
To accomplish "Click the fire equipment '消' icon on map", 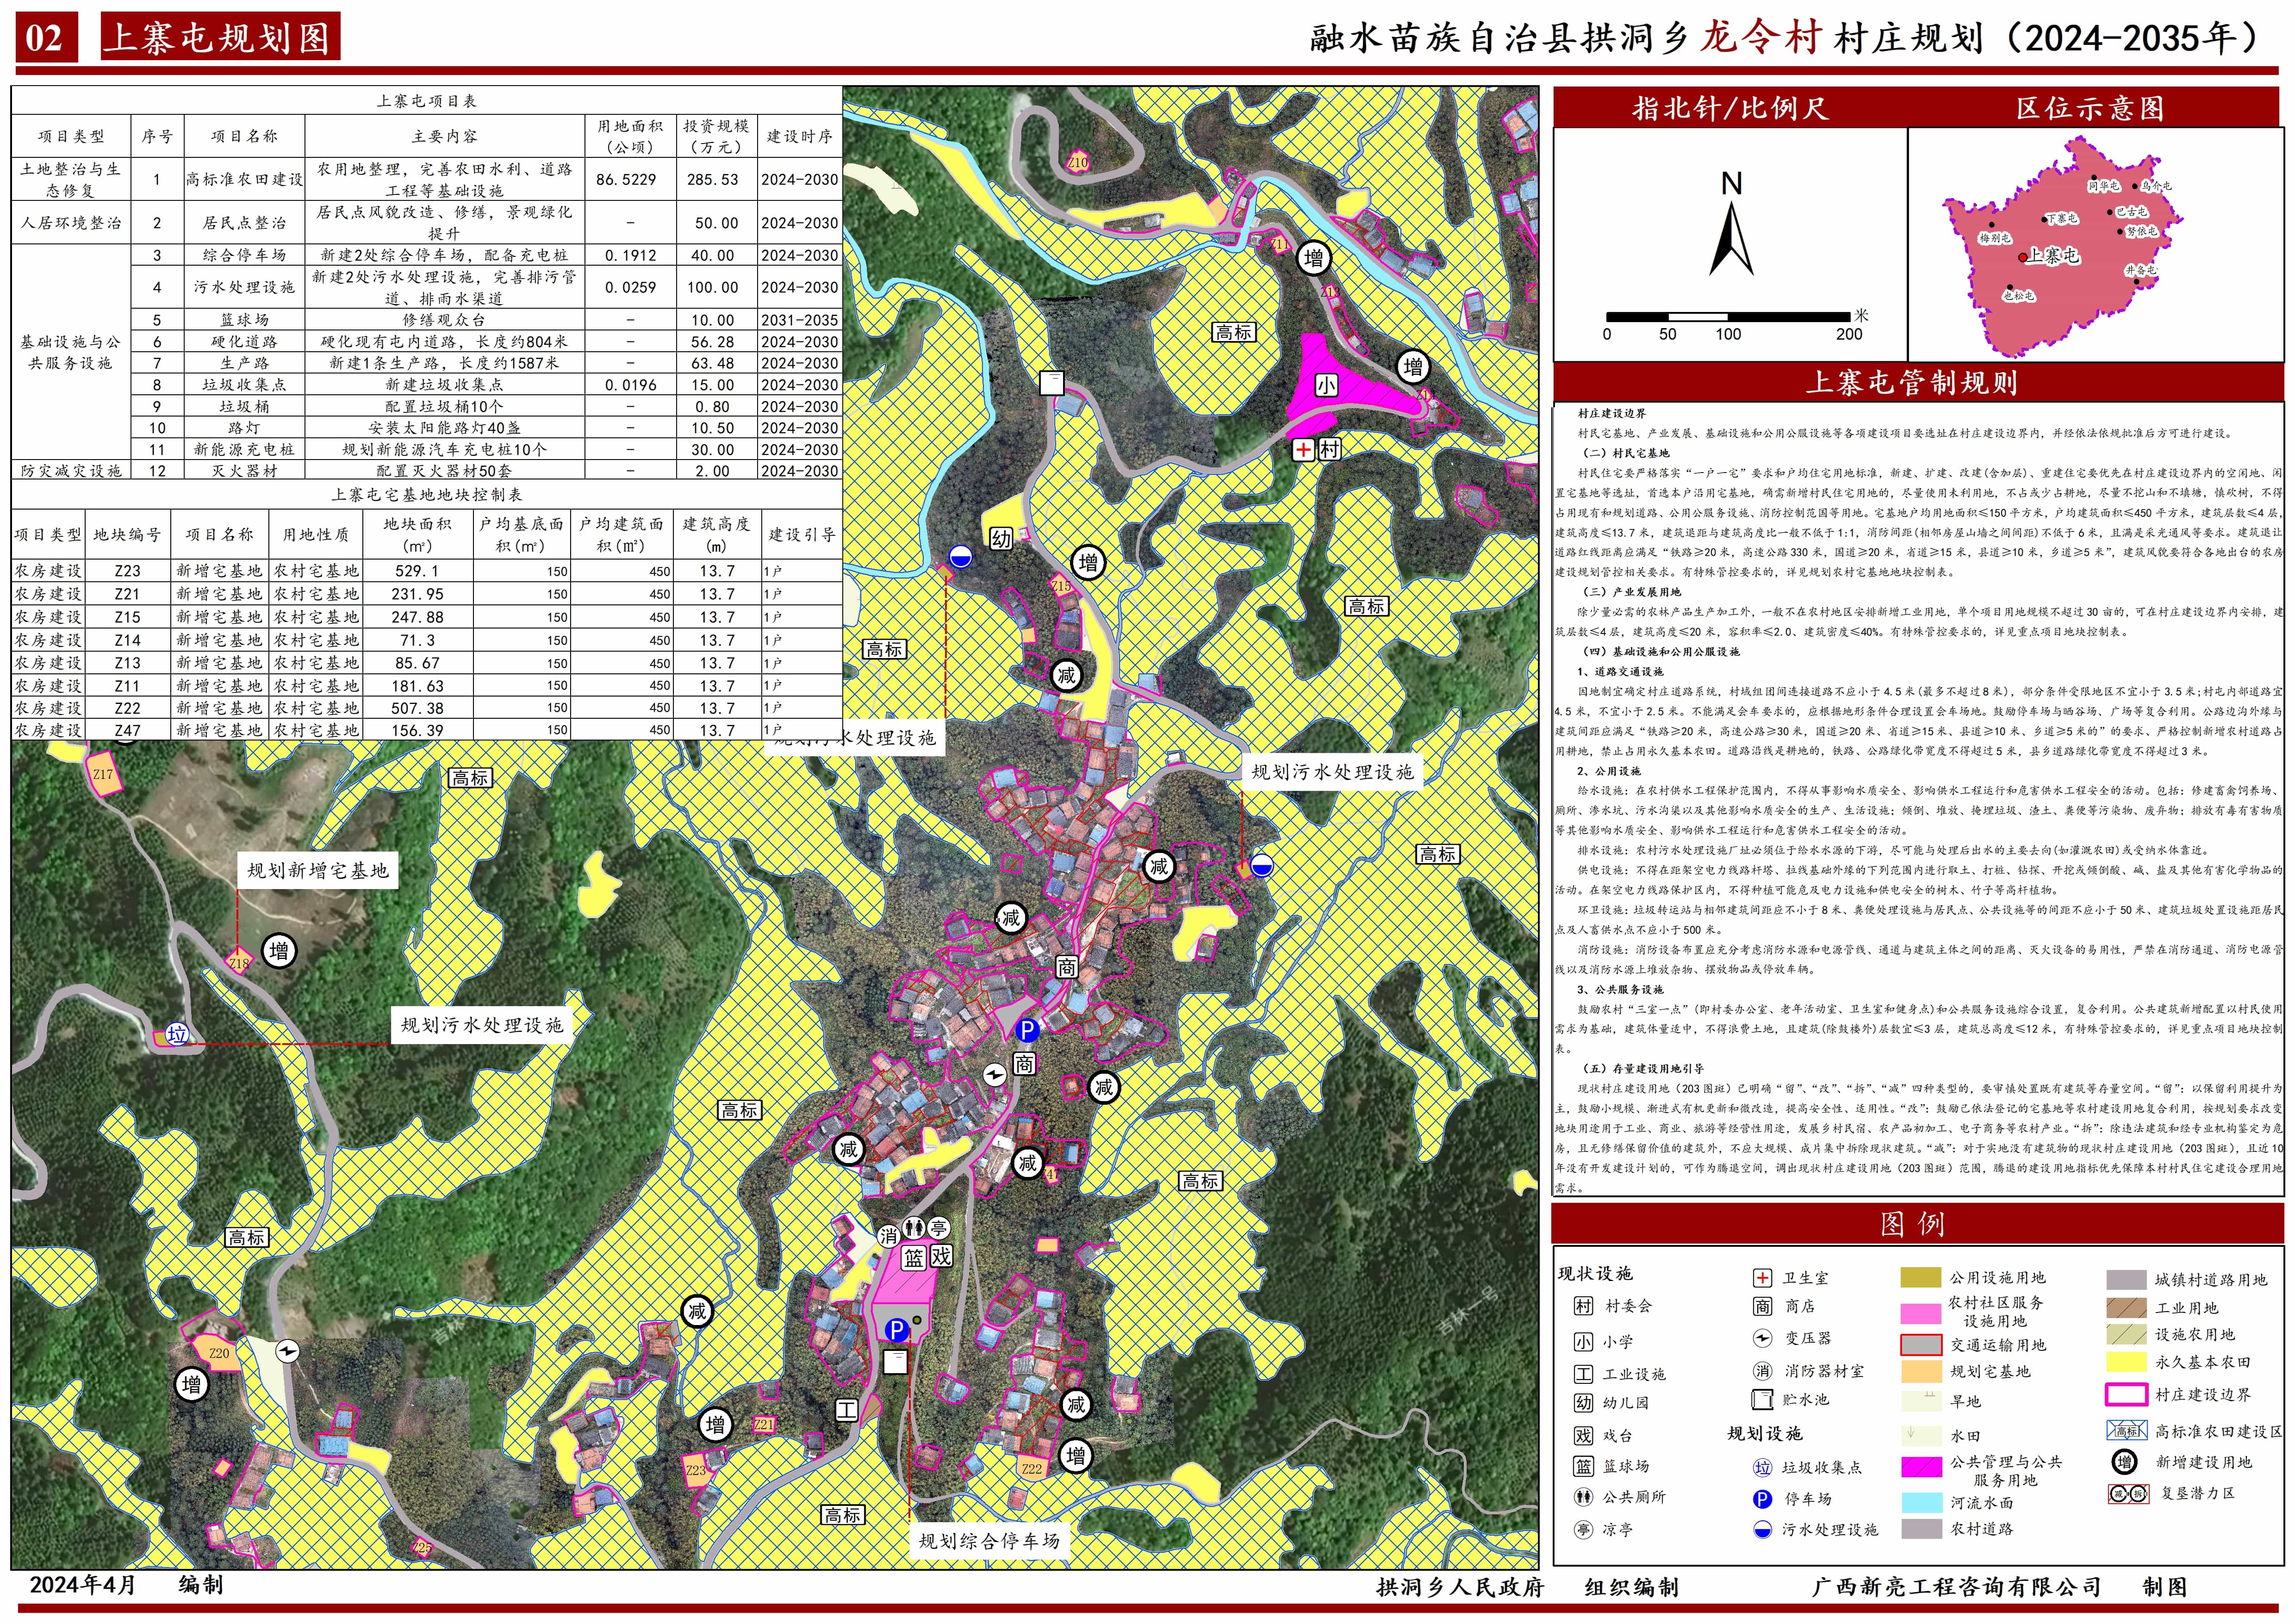I will coord(888,1236).
